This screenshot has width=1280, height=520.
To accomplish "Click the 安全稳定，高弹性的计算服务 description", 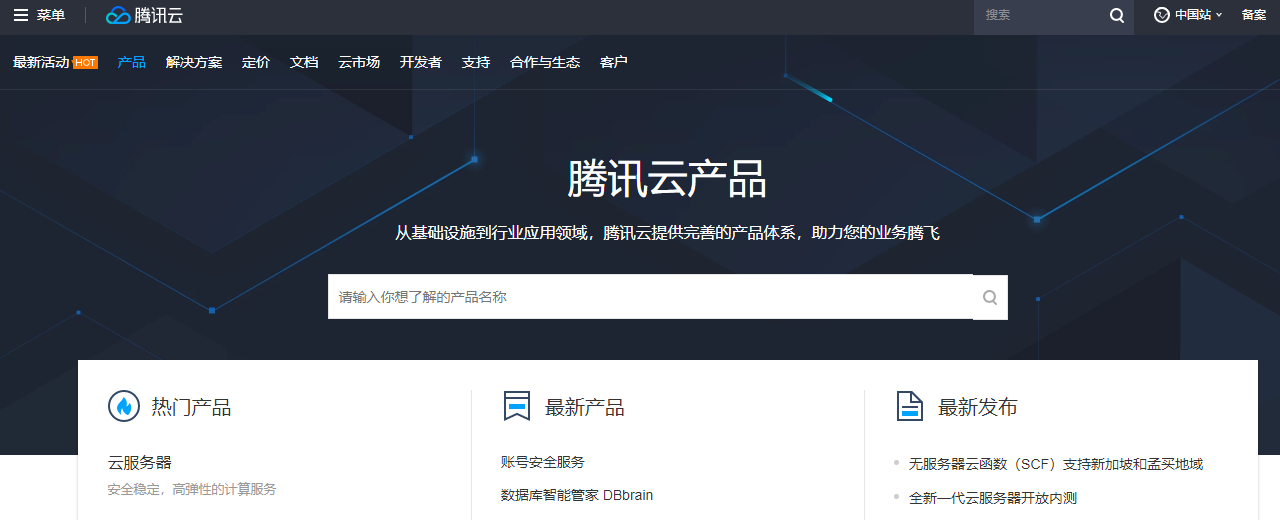I will coord(192,490).
